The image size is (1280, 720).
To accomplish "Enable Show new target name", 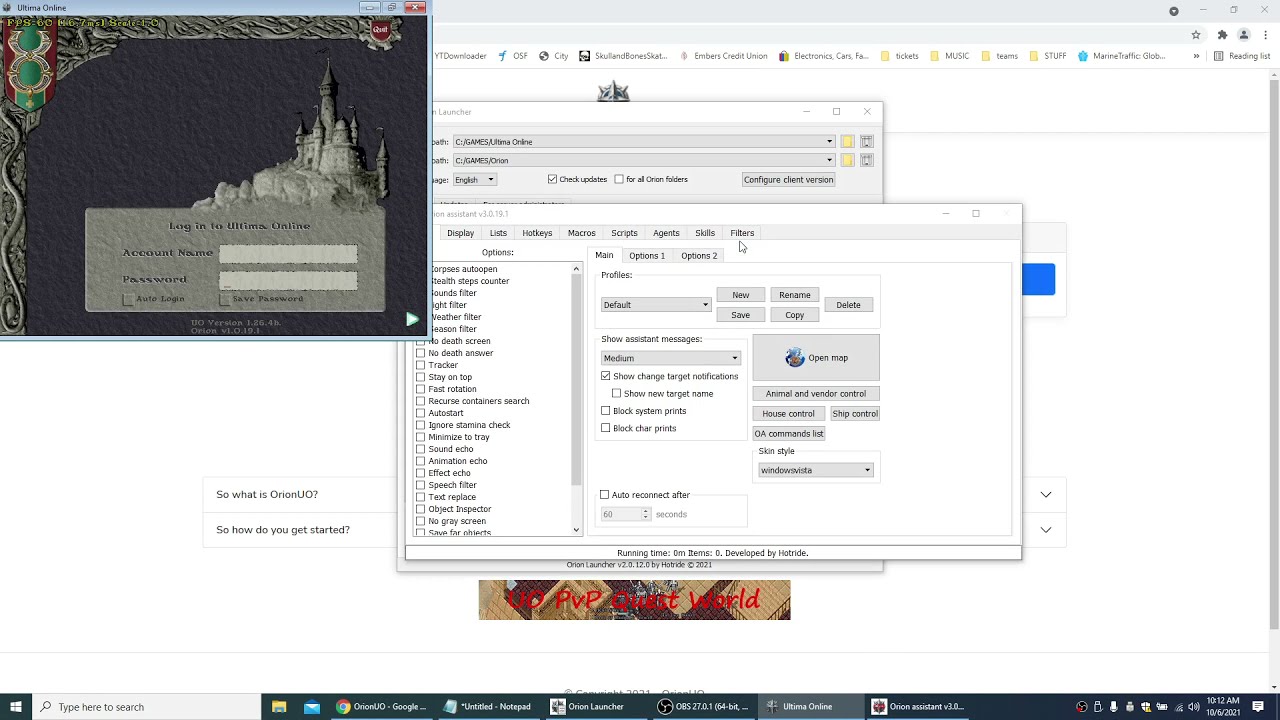I will tap(617, 394).
